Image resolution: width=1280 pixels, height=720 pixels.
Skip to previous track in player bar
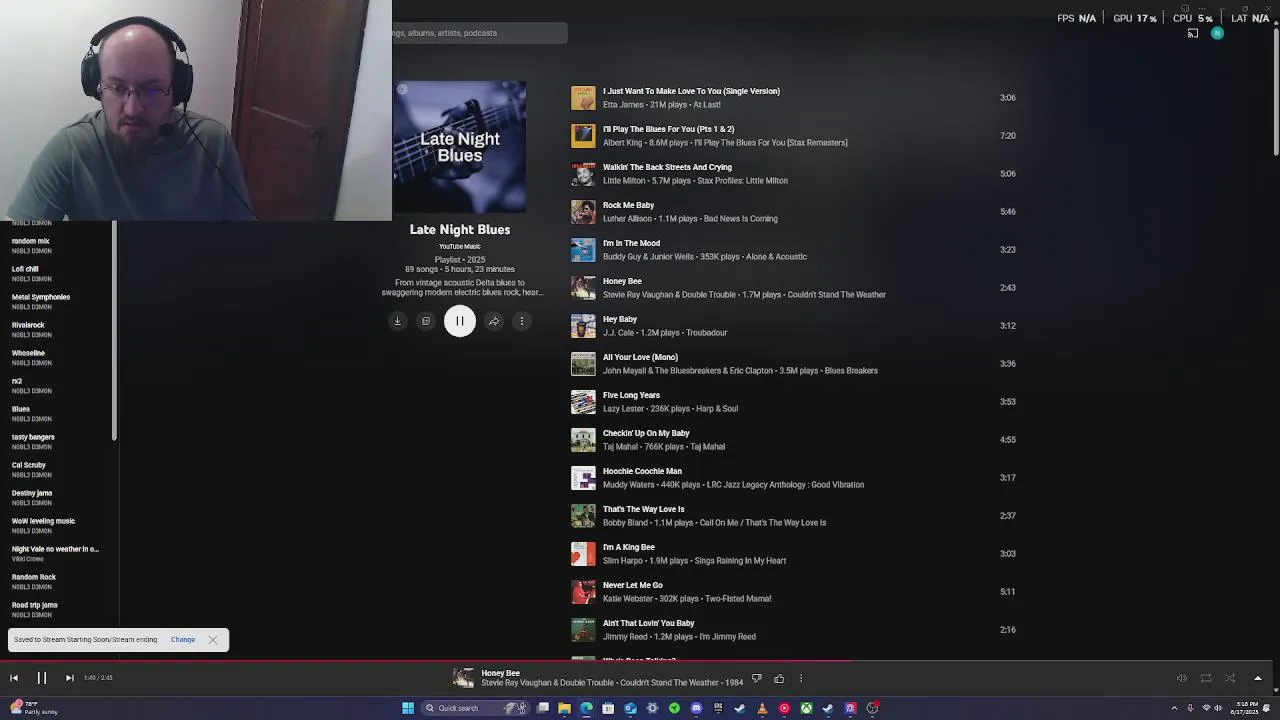[14, 678]
